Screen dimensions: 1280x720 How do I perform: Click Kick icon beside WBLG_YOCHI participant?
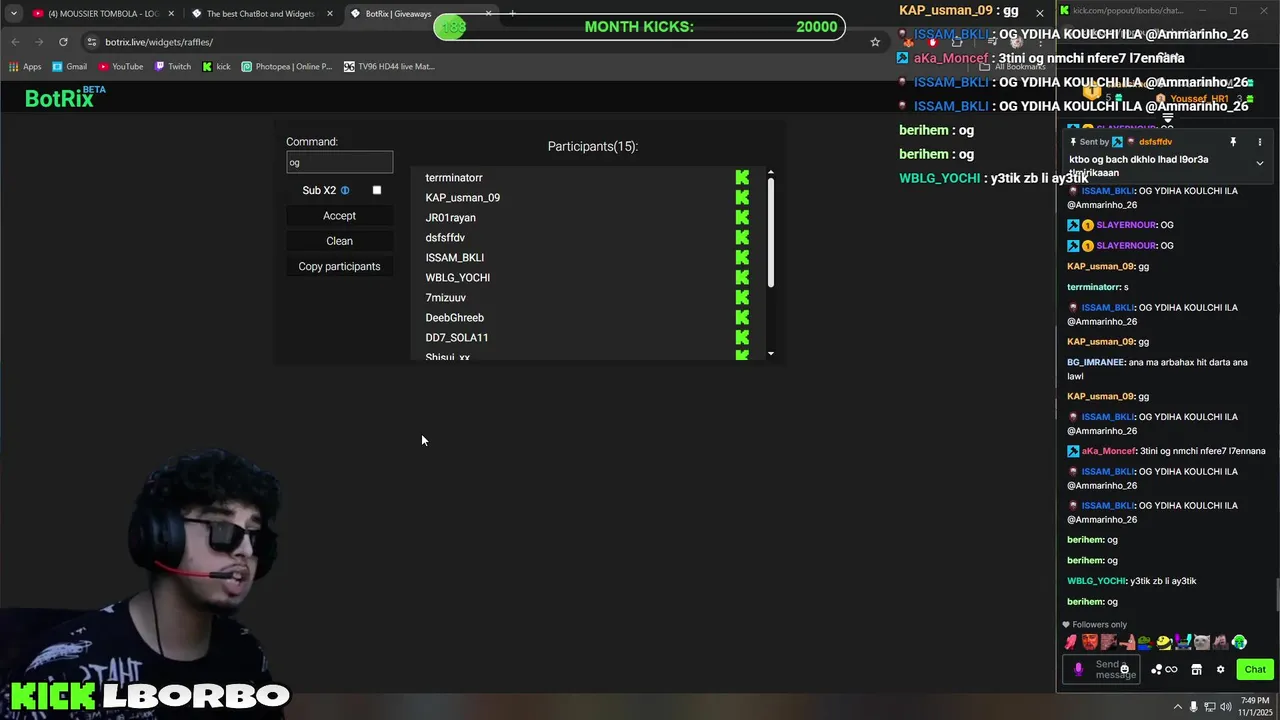click(x=742, y=277)
